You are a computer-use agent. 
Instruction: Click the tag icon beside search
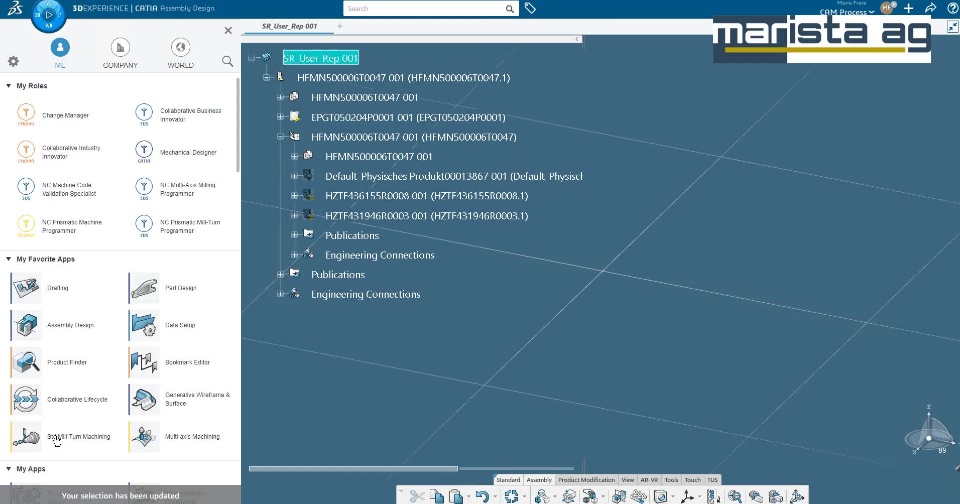(x=530, y=9)
